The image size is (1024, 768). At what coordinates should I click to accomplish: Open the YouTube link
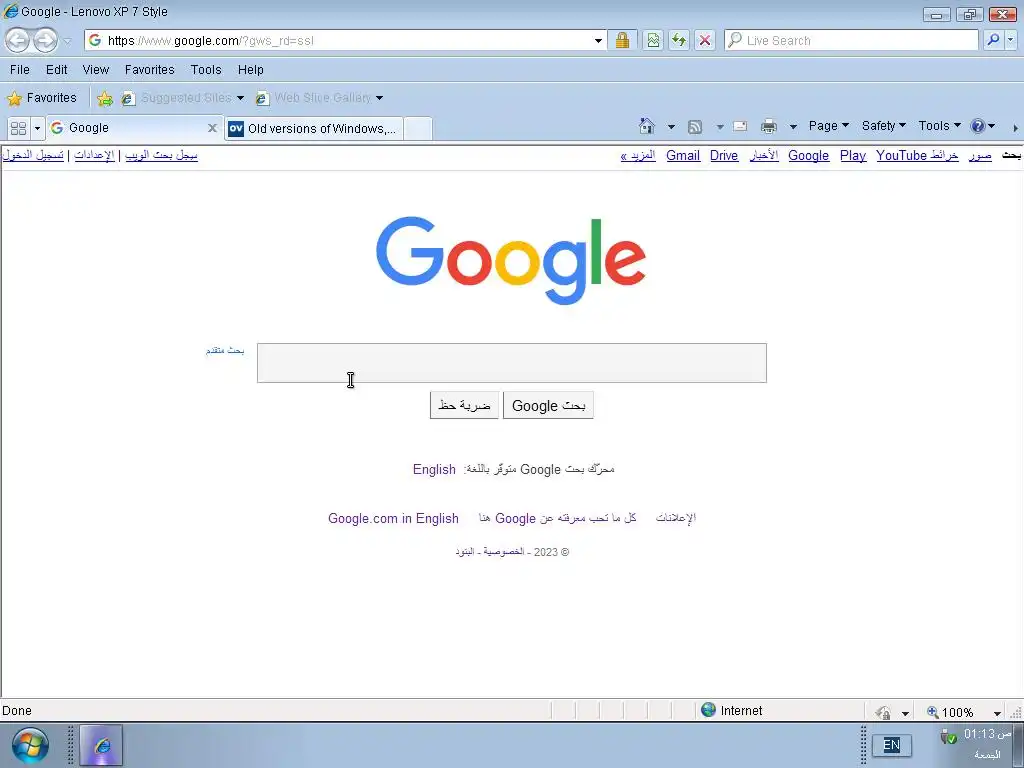[x=901, y=155]
